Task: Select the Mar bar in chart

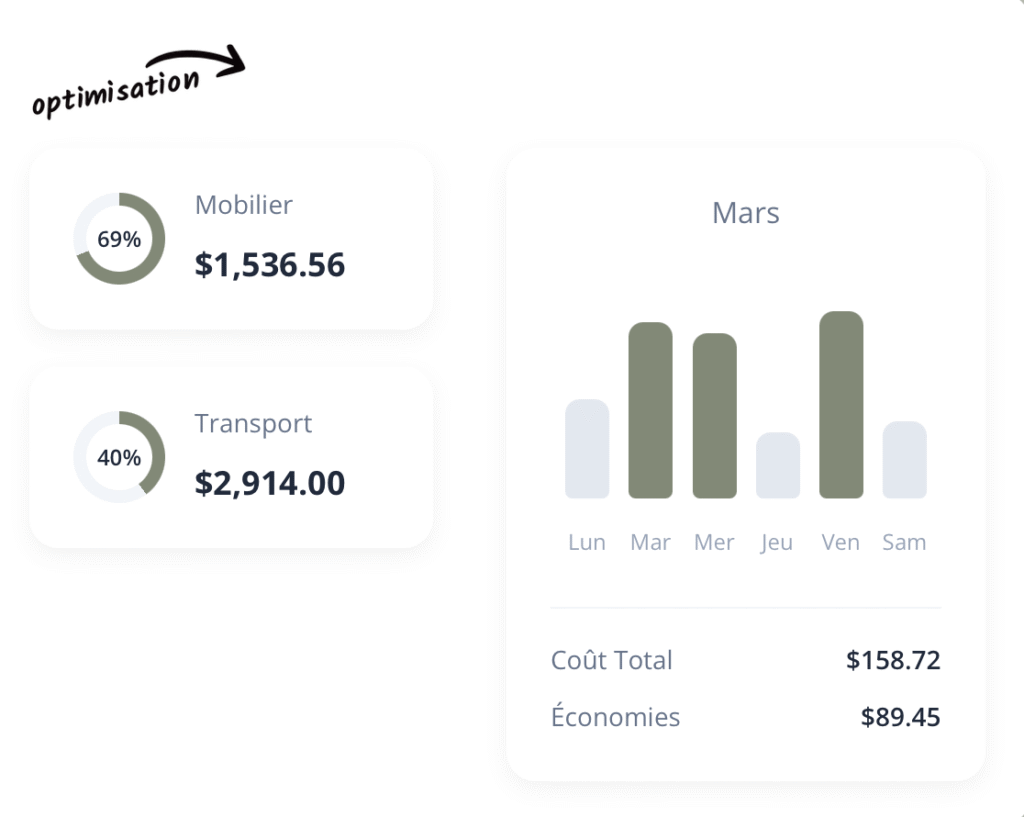Action: 650,410
